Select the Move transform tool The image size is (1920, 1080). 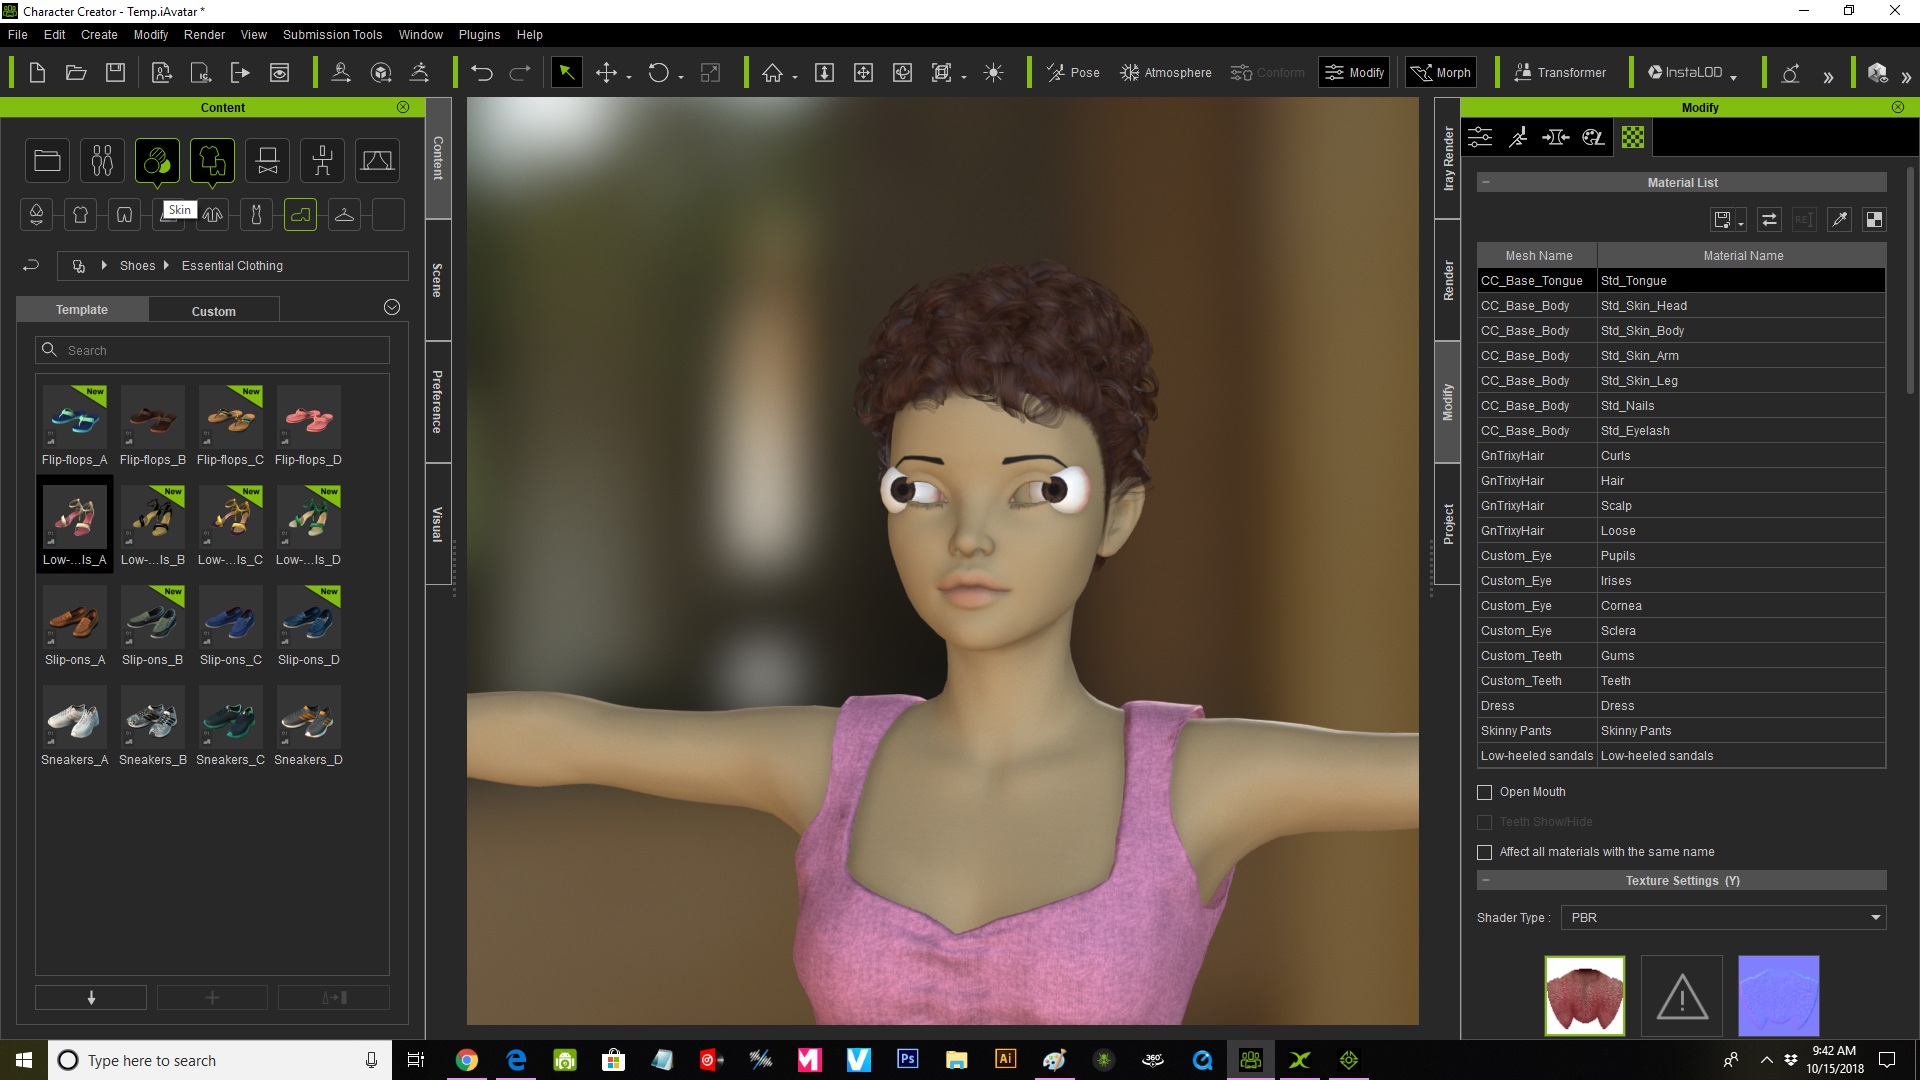click(x=606, y=73)
